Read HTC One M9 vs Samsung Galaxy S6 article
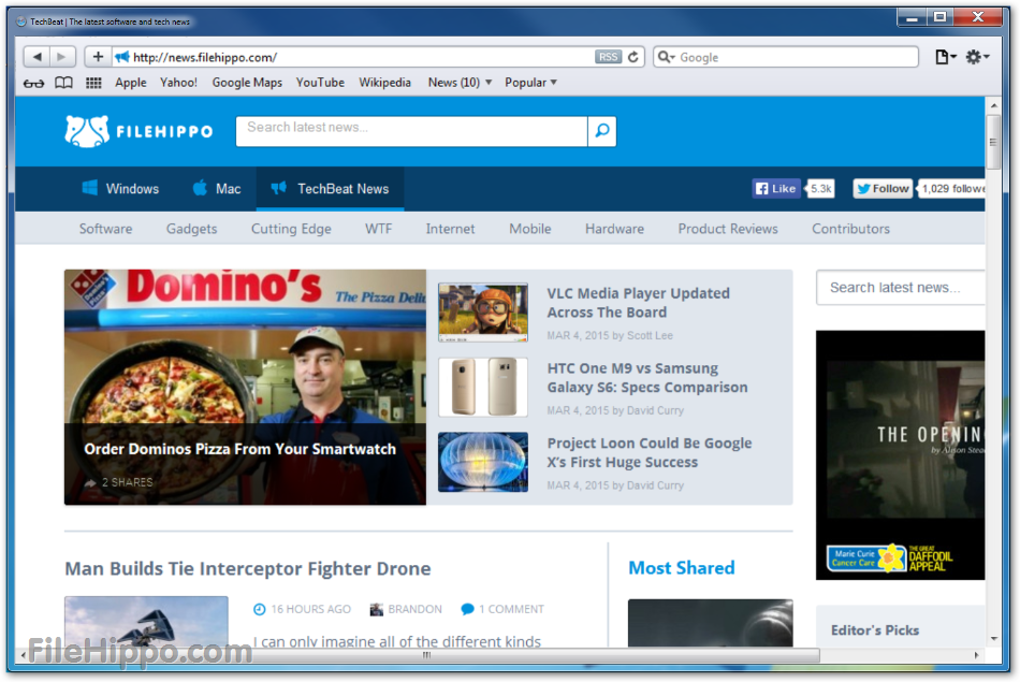The image size is (1020, 682). [x=647, y=377]
